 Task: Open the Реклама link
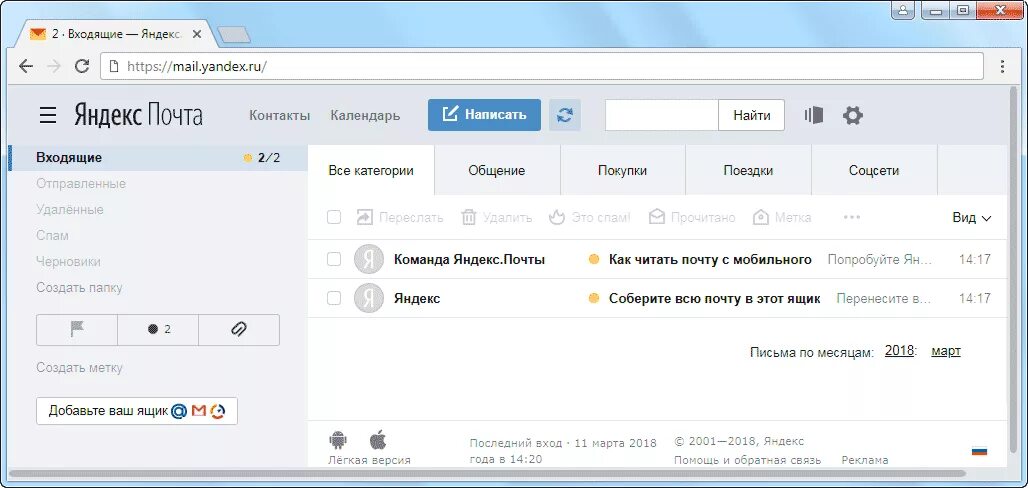point(865,460)
